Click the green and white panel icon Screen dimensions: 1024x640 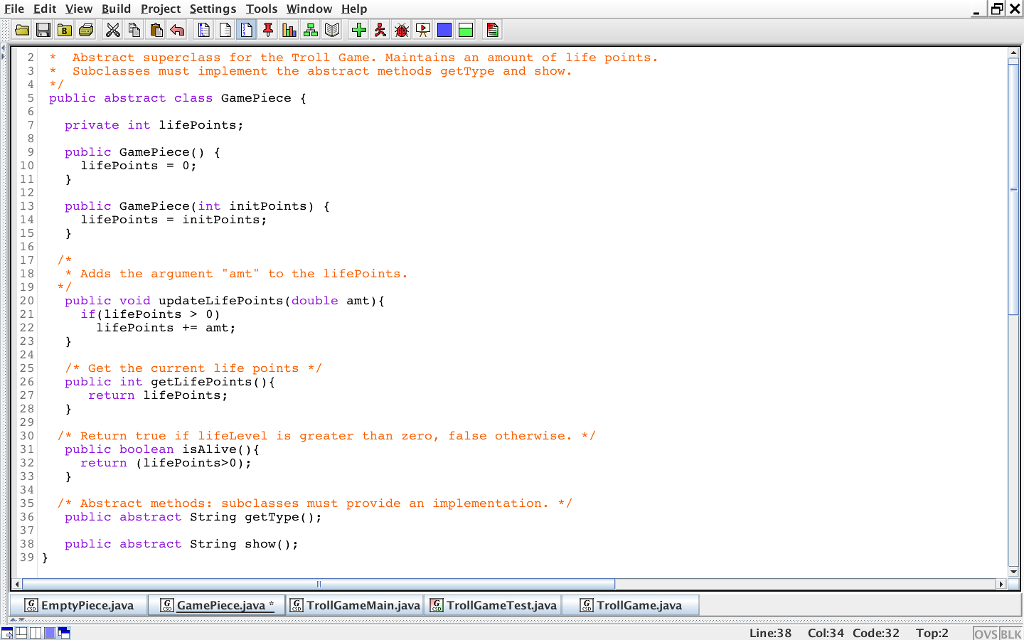pyautogui.click(x=466, y=29)
